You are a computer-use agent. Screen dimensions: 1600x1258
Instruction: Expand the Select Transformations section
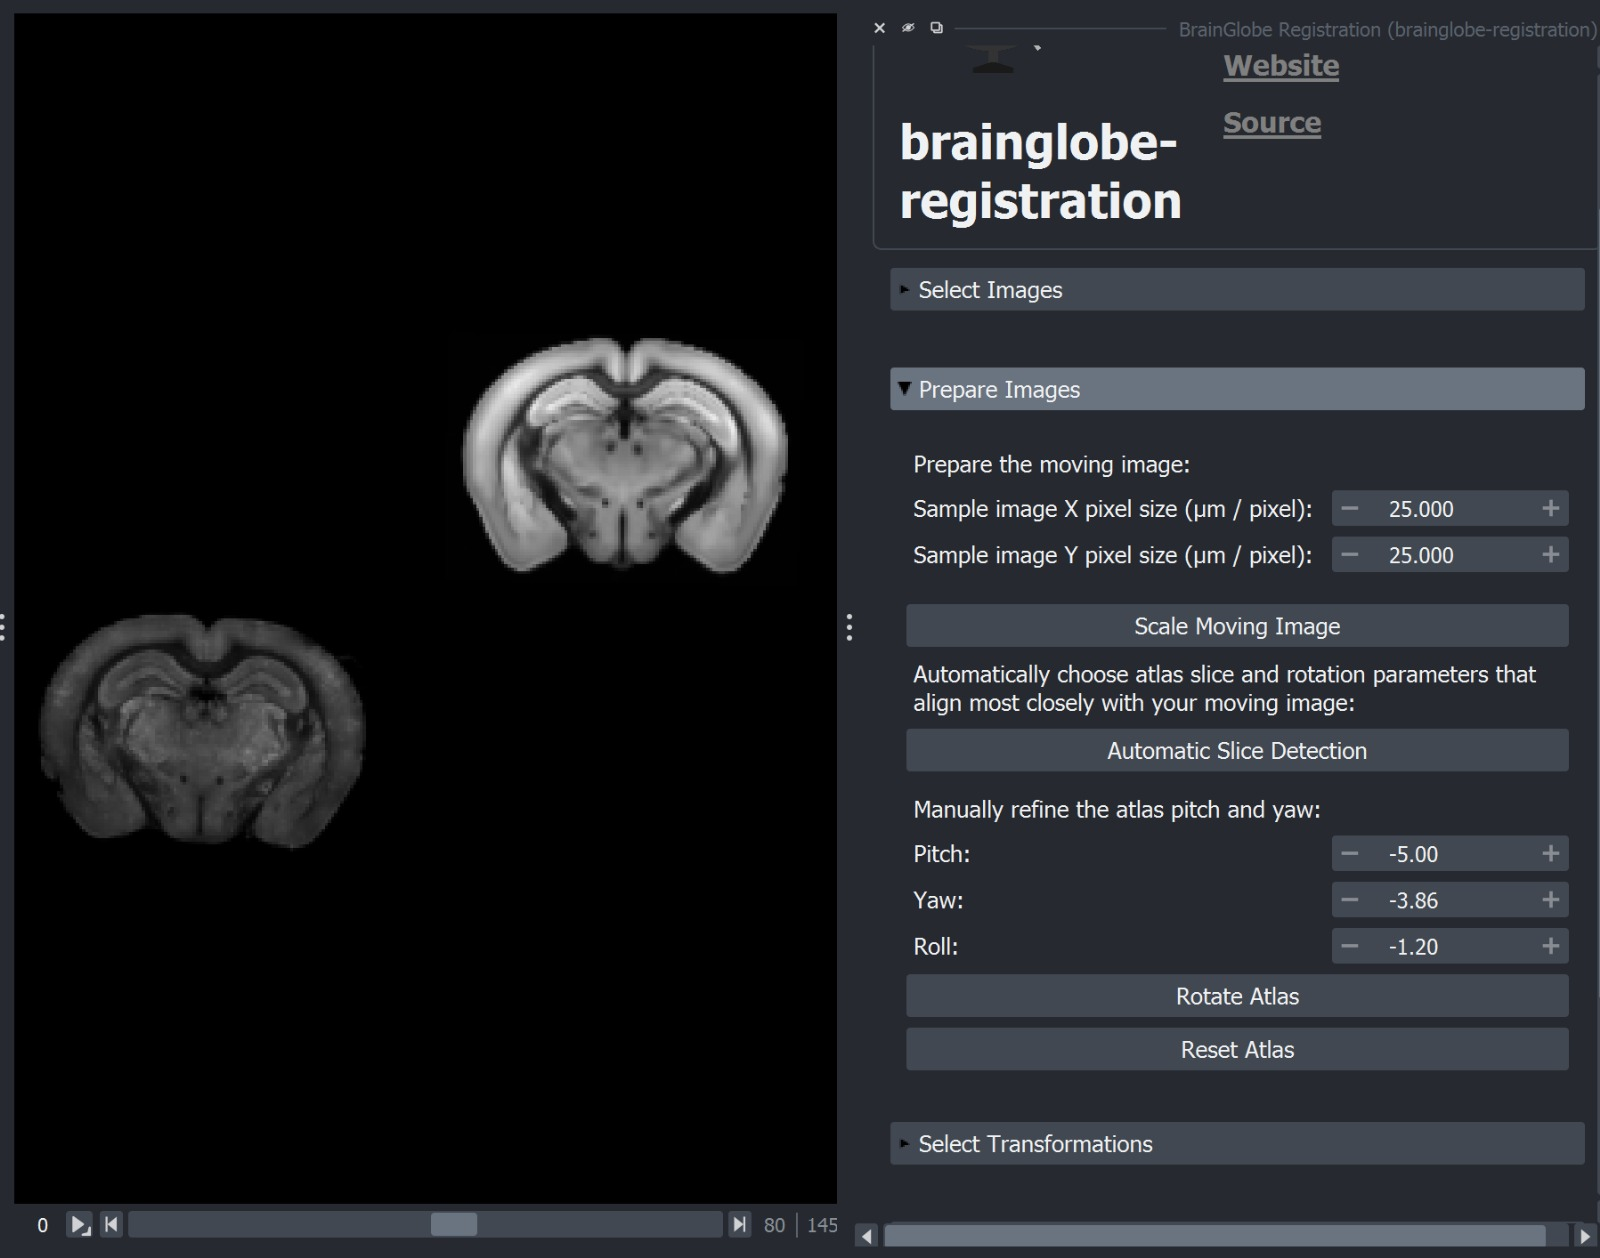[x=1237, y=1144]
